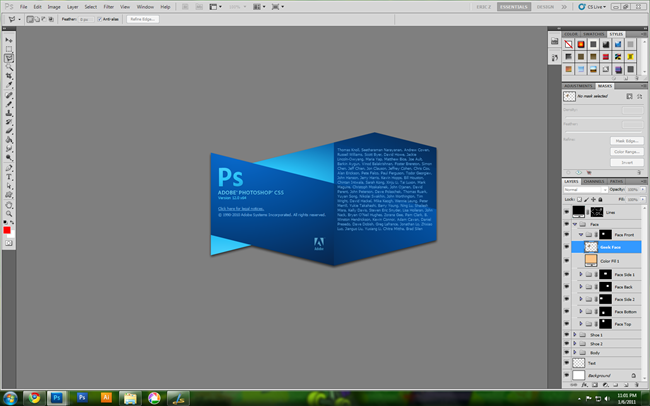Select the Crop tool
650x406 pixels.
point(9,76)
